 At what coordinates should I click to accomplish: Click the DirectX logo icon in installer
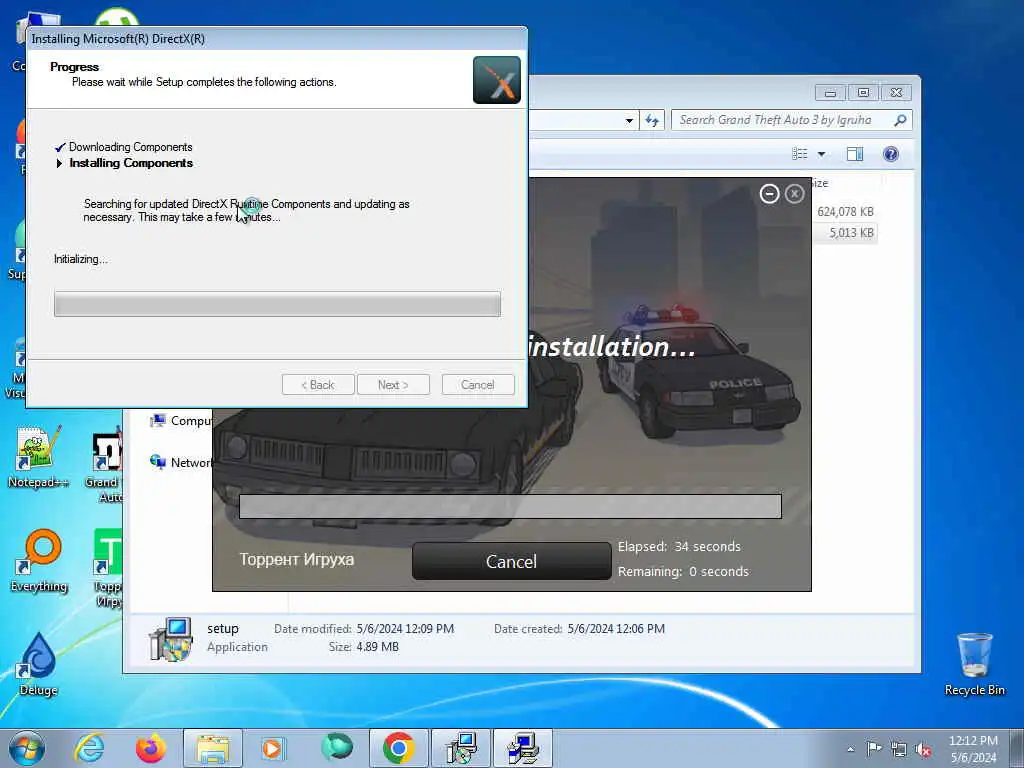click(x=496, y=80)
